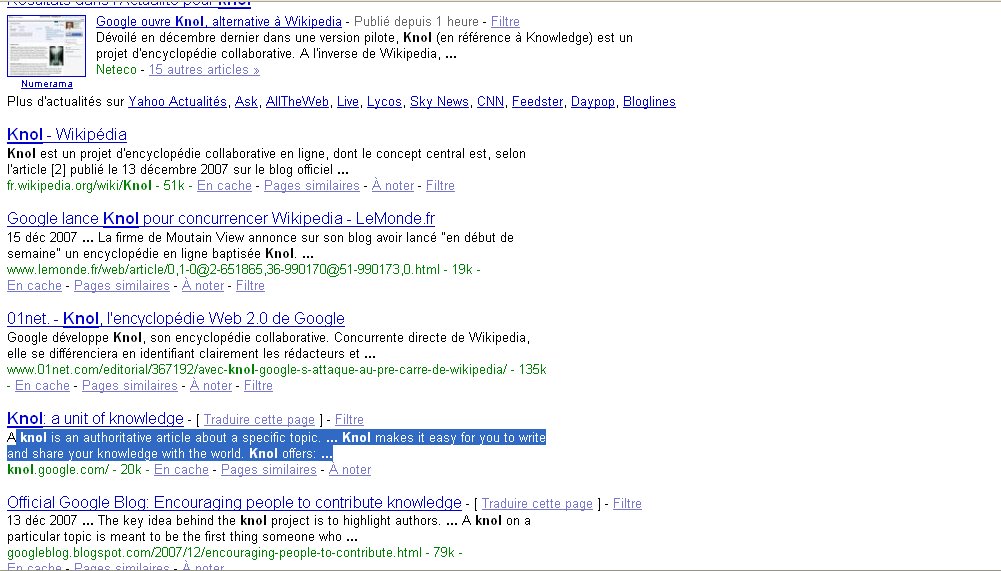
Task: Open Daypop news link
Action: pos(592,102)
